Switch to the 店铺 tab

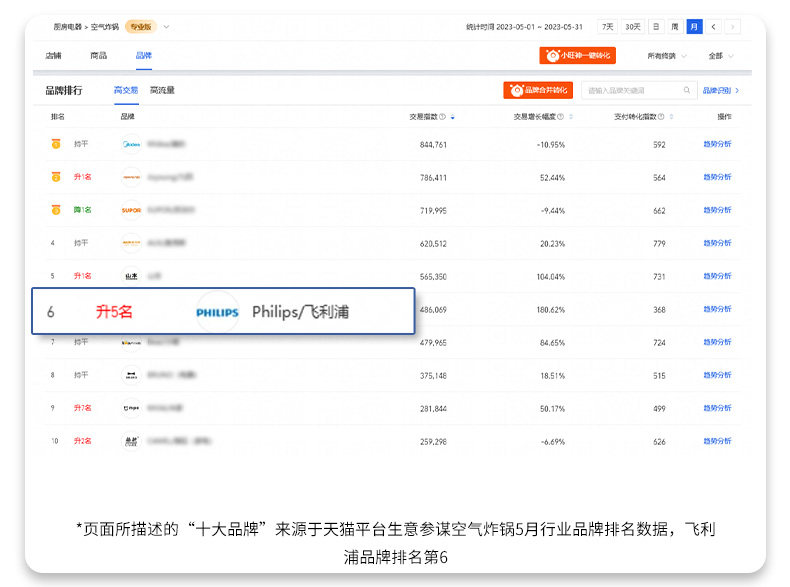point(53,55)
